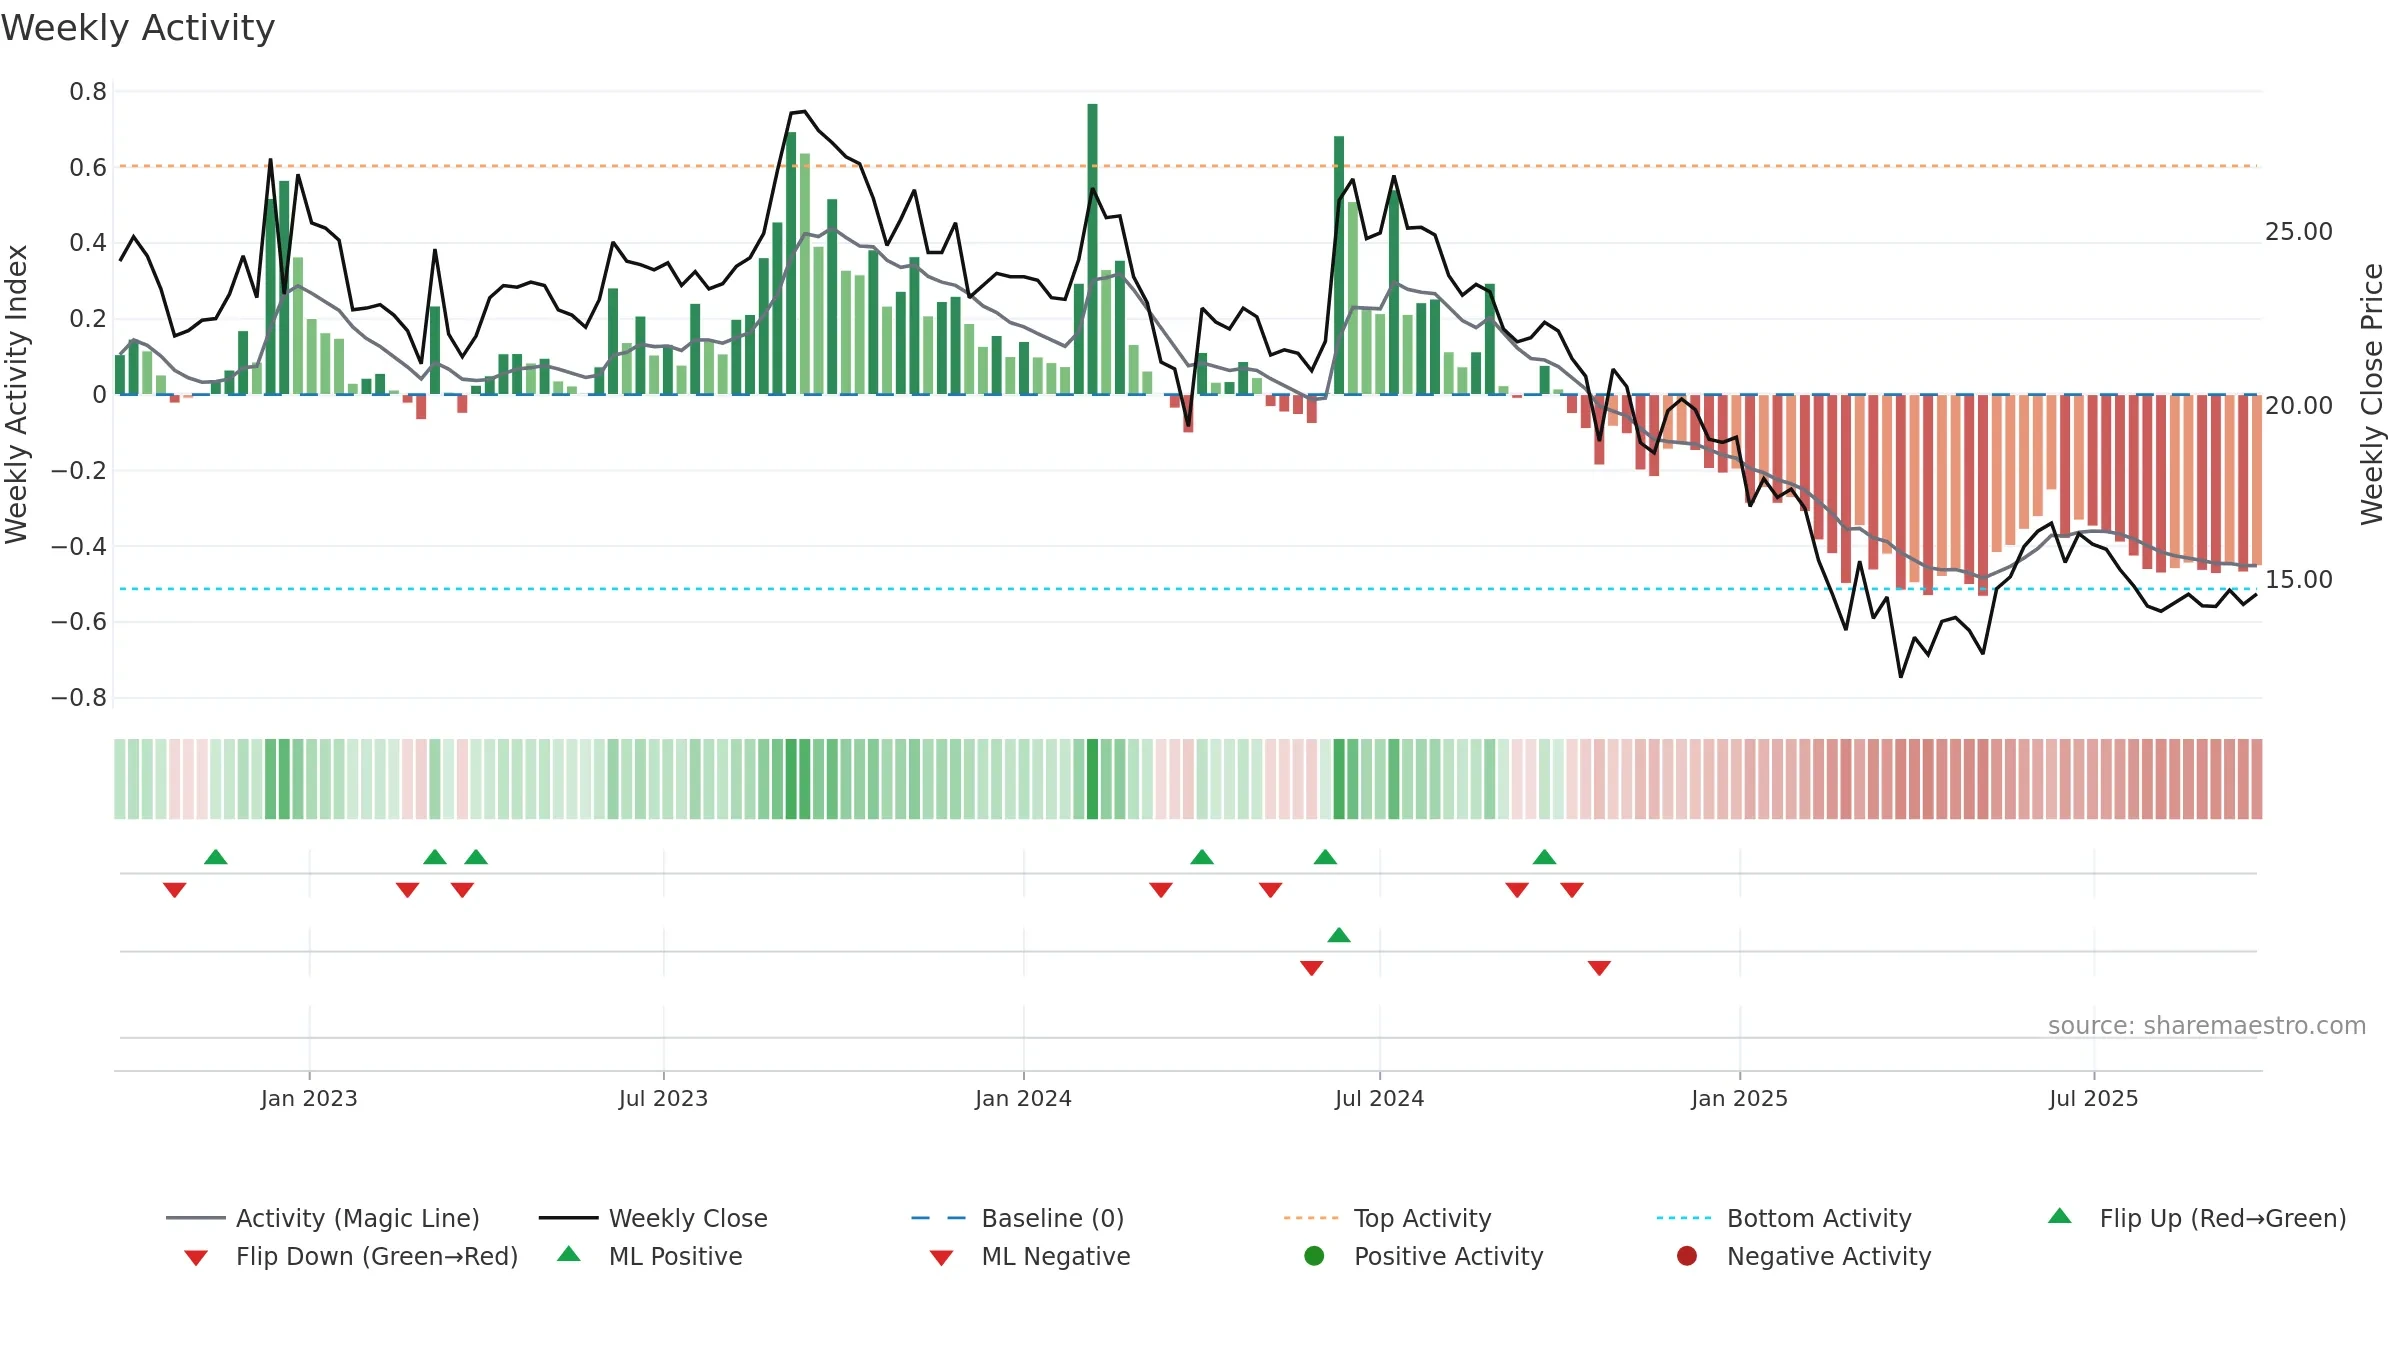Click the latest red Flip Down triangle

point(1572,889)
